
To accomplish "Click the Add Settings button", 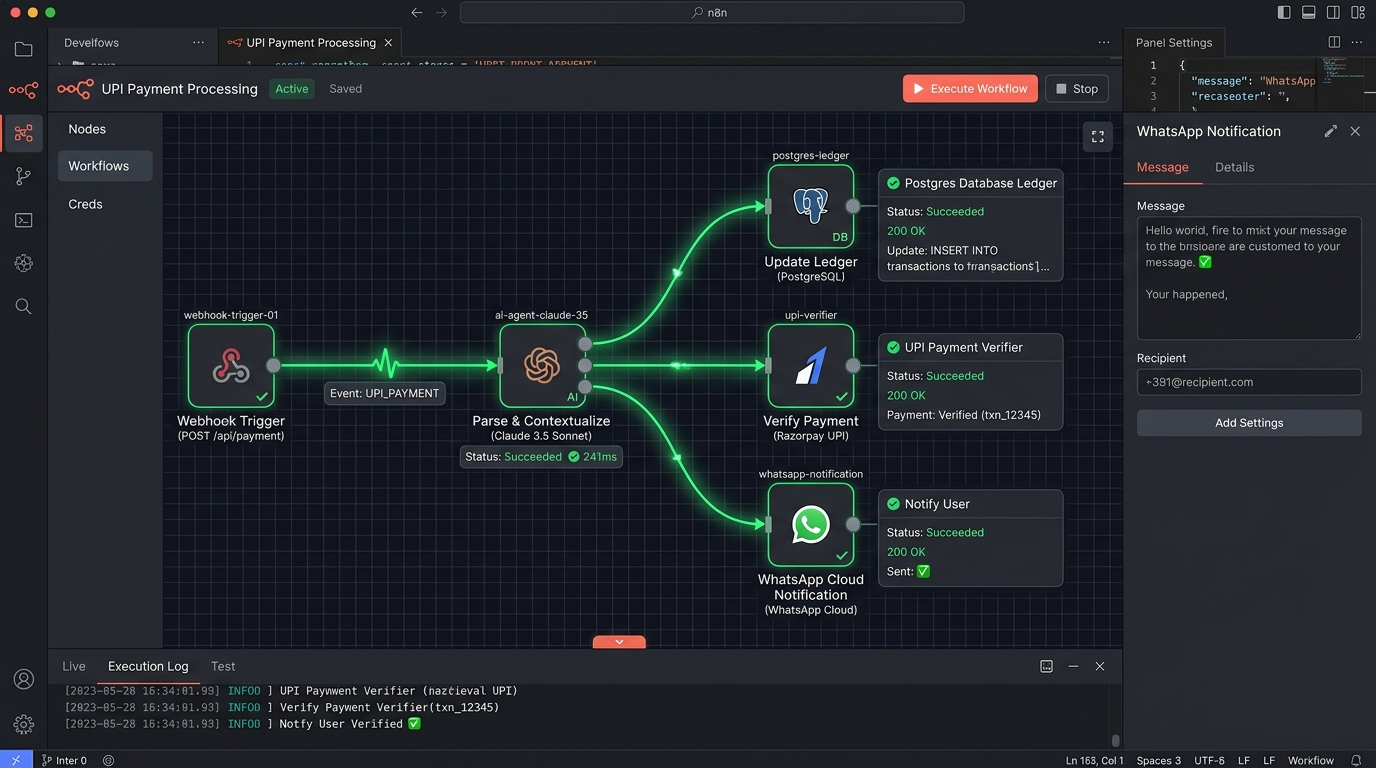I will [x=1249, y=423].
